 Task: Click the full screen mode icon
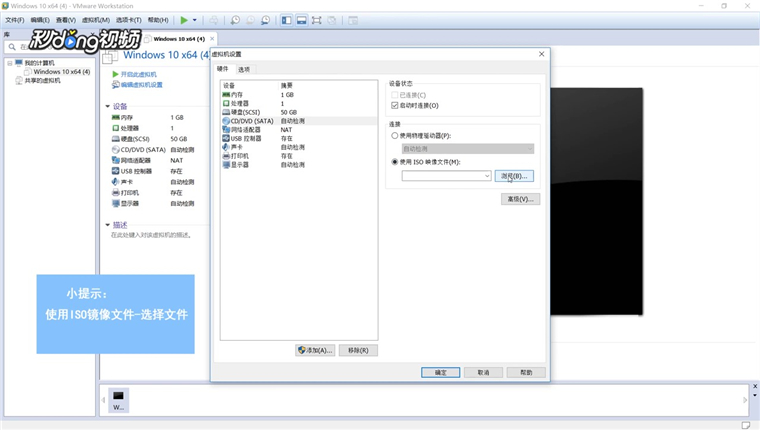[x=317, y=20]
